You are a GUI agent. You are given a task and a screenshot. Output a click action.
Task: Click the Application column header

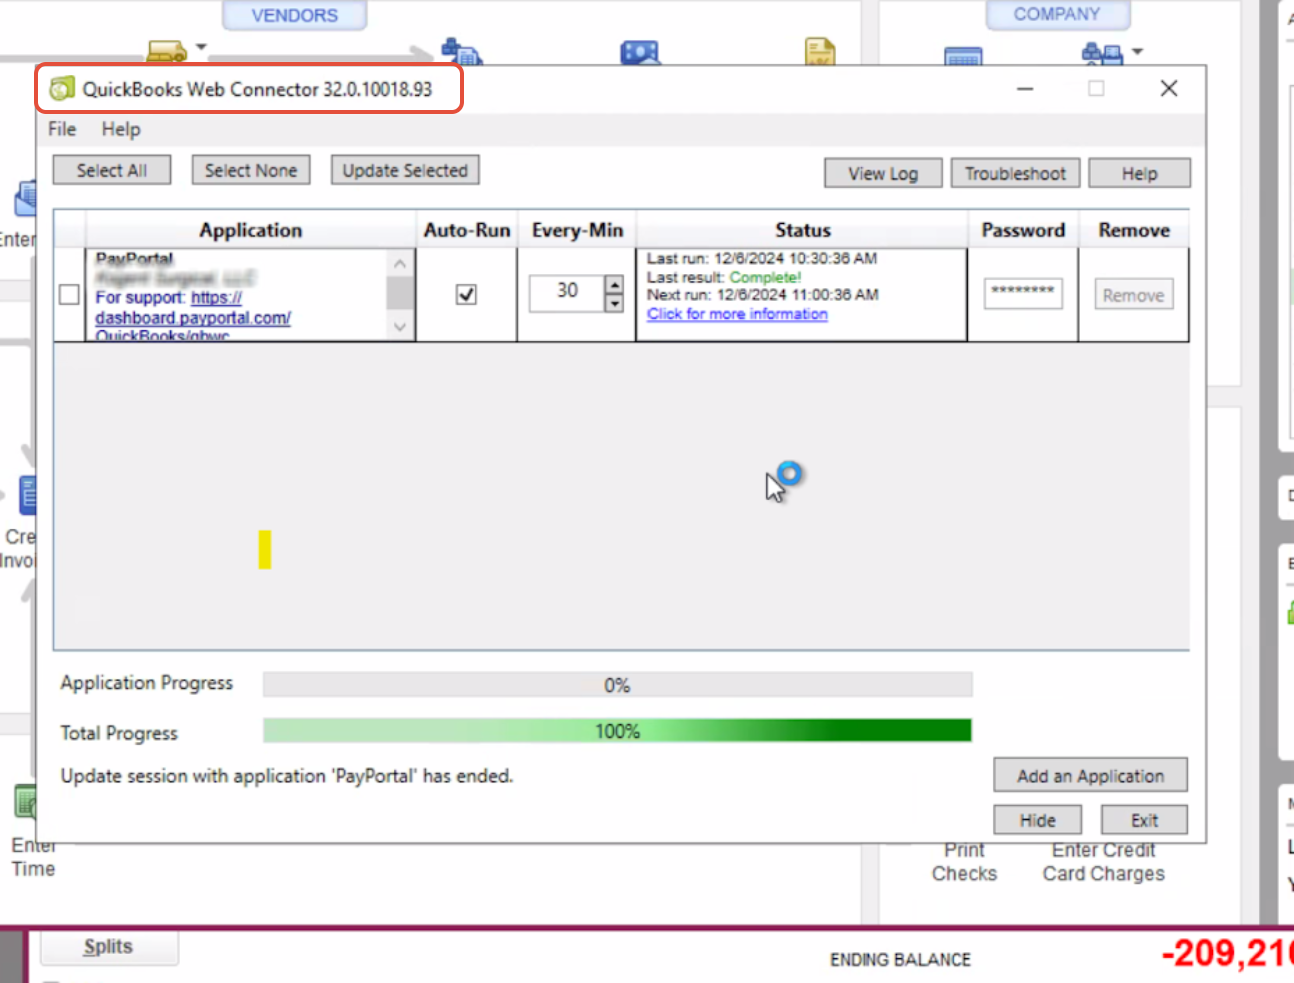click(250, 230)
